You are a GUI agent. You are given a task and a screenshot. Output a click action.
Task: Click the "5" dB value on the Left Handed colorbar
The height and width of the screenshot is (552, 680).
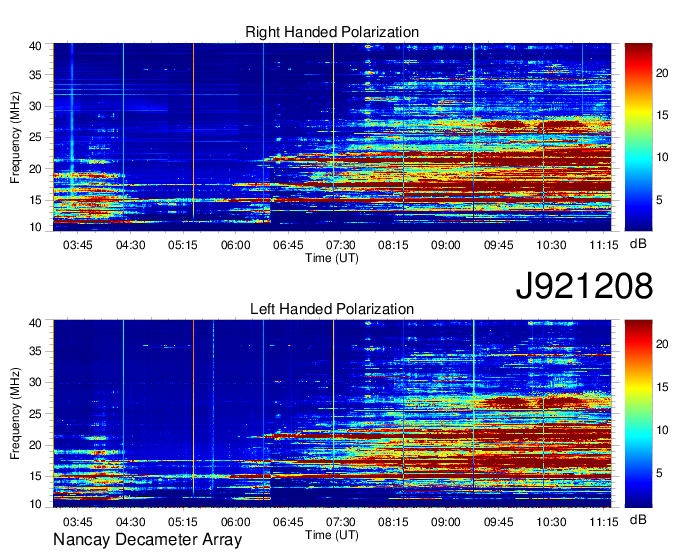[659, 473]
